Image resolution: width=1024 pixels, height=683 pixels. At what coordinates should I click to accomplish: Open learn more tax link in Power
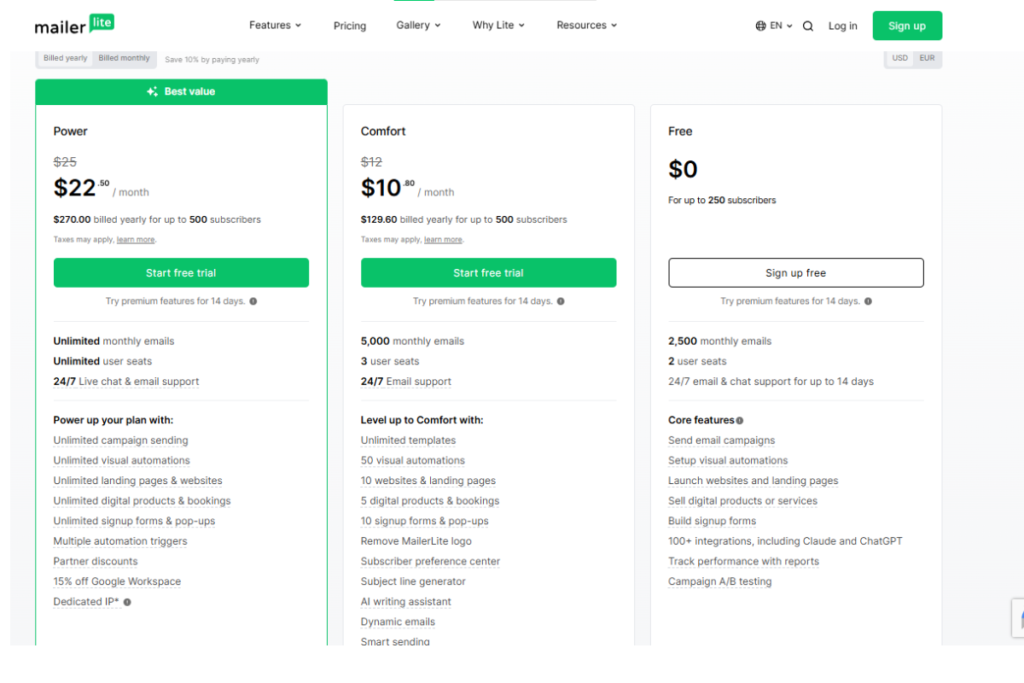click(136, 240)
